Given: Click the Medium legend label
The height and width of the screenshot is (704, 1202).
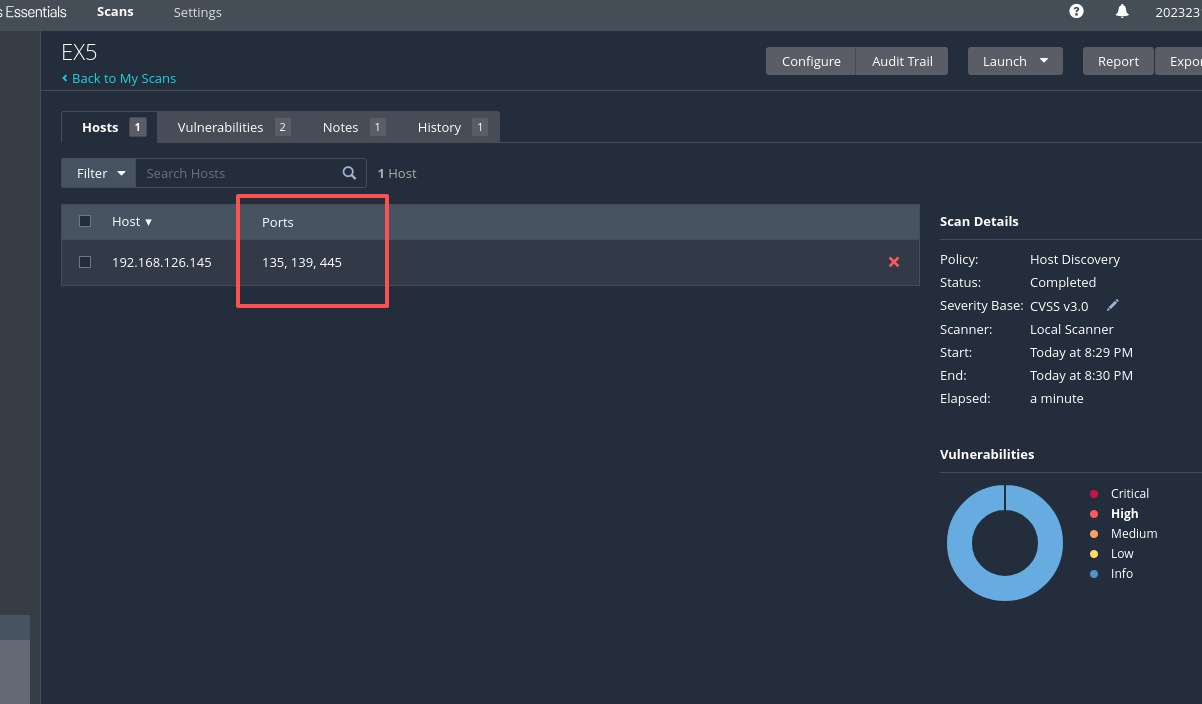Looking at the screenshot, I should (1134, 534).
